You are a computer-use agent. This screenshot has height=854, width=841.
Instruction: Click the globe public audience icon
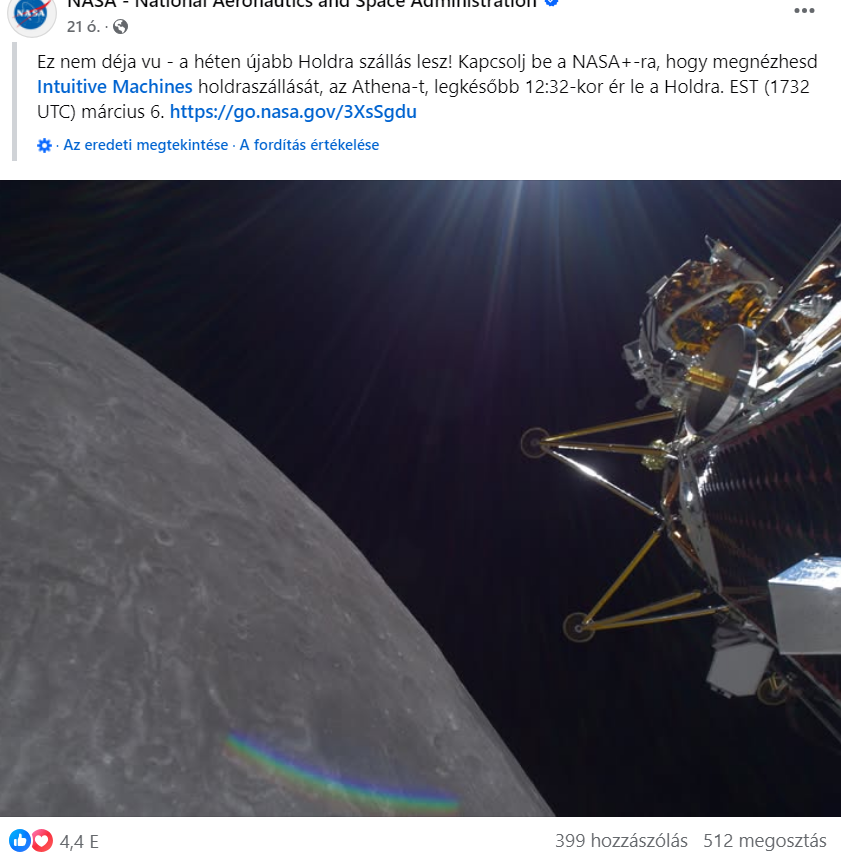click(x=120, y=26)
